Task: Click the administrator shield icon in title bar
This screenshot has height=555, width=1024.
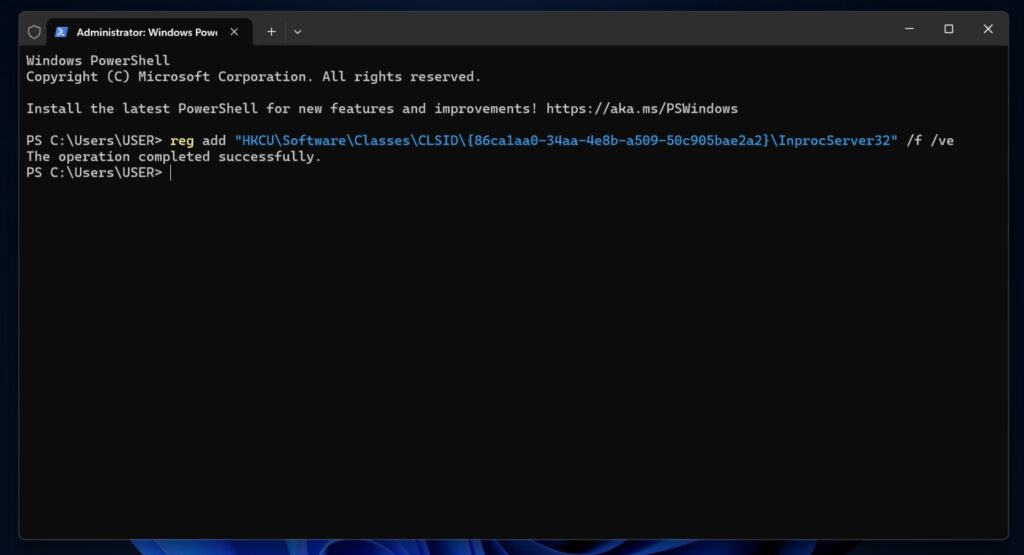Action: (34, 31)
